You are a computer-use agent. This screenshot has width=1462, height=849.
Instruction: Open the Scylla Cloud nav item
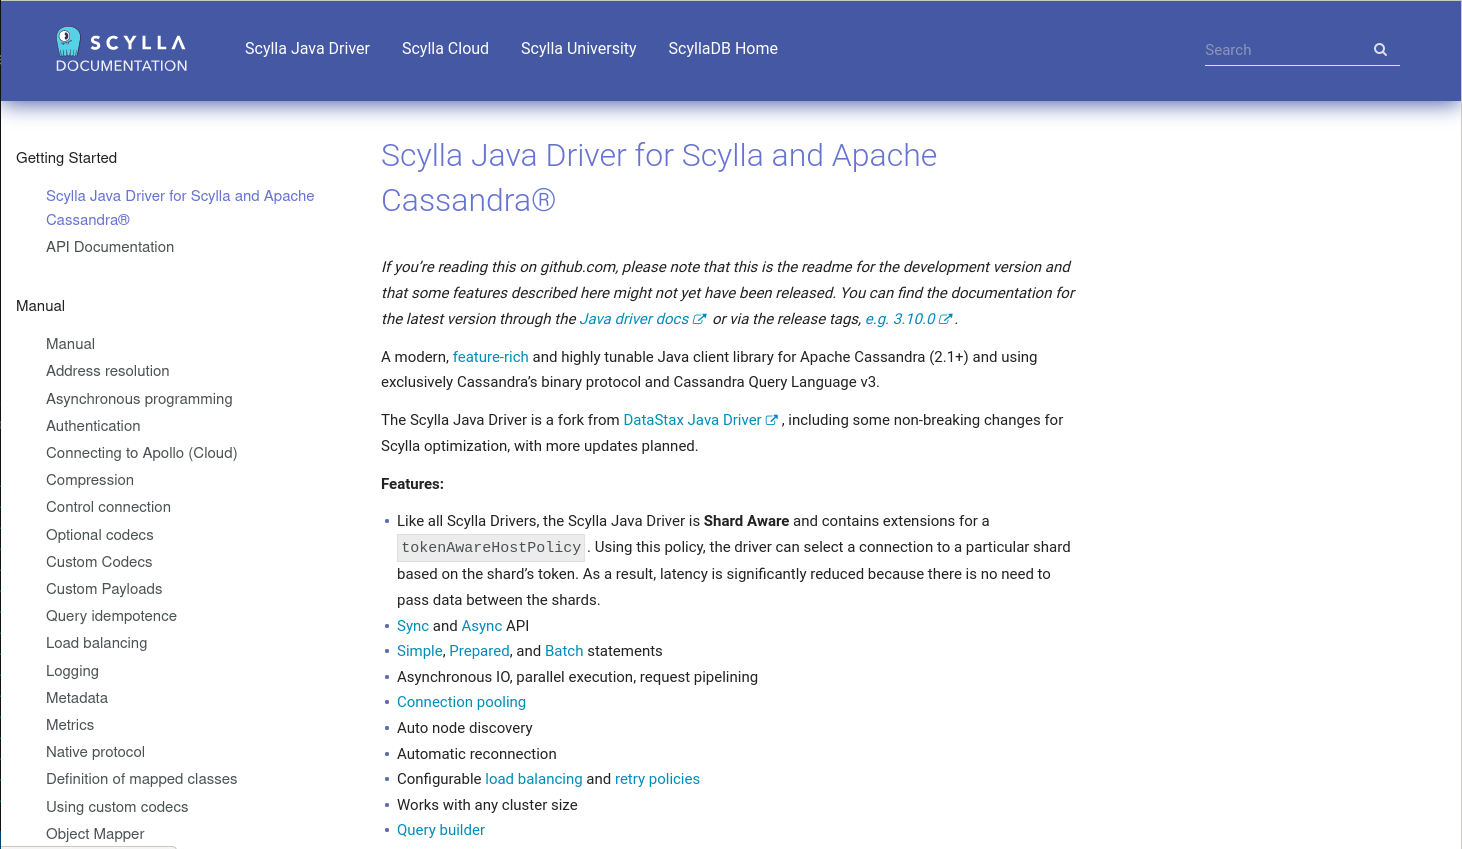(x=445, y=49)
